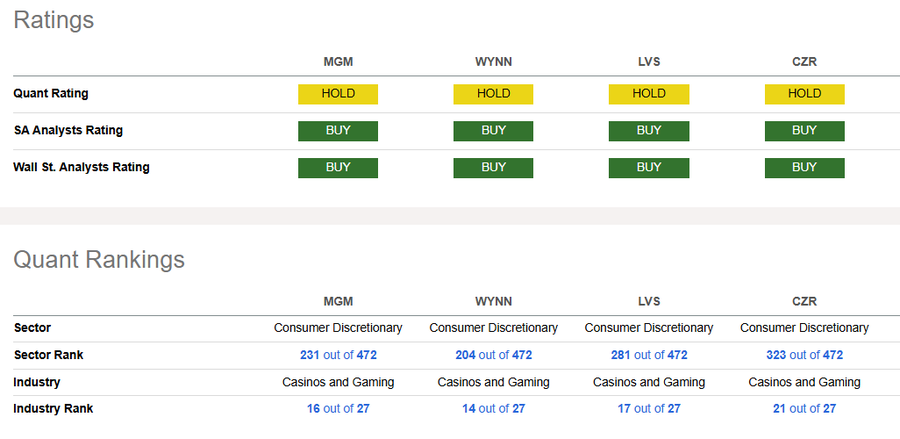900x439 pixels.
Task: Click LVS's Wall St. Analysts BUY badge
Action: tap(649, 168)
